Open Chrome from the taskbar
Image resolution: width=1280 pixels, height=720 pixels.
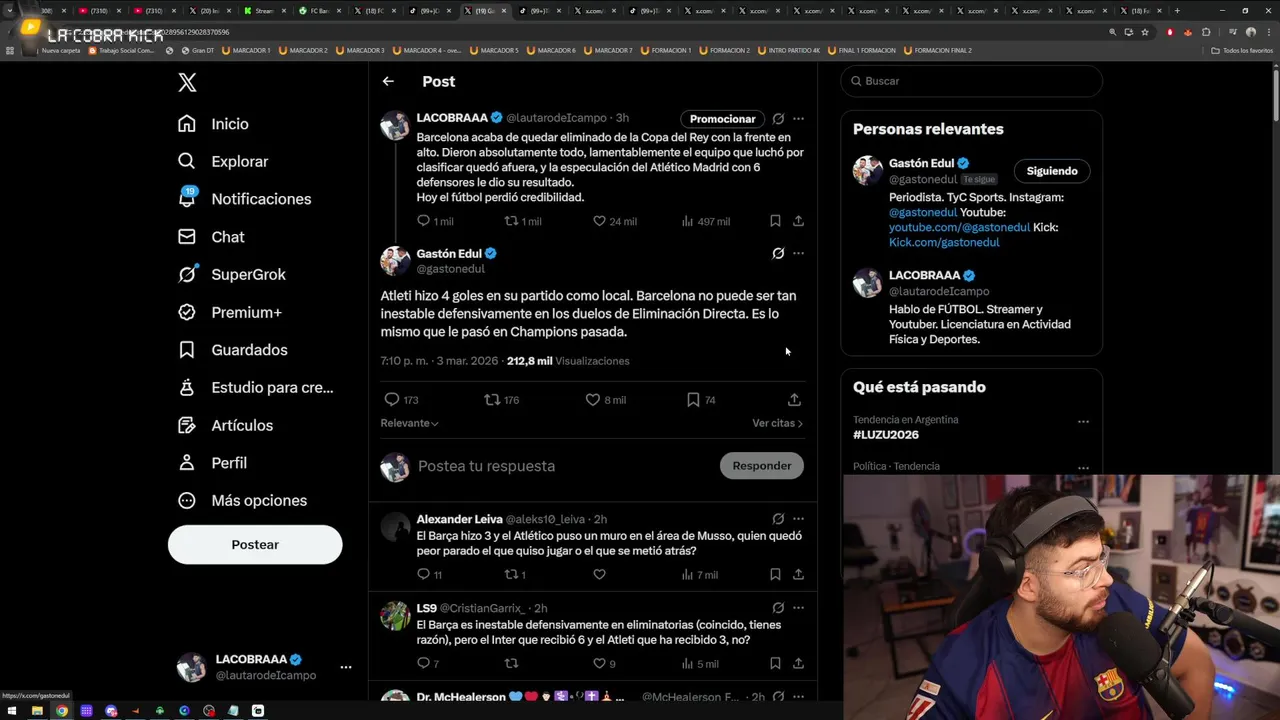(x=62, y=711)
